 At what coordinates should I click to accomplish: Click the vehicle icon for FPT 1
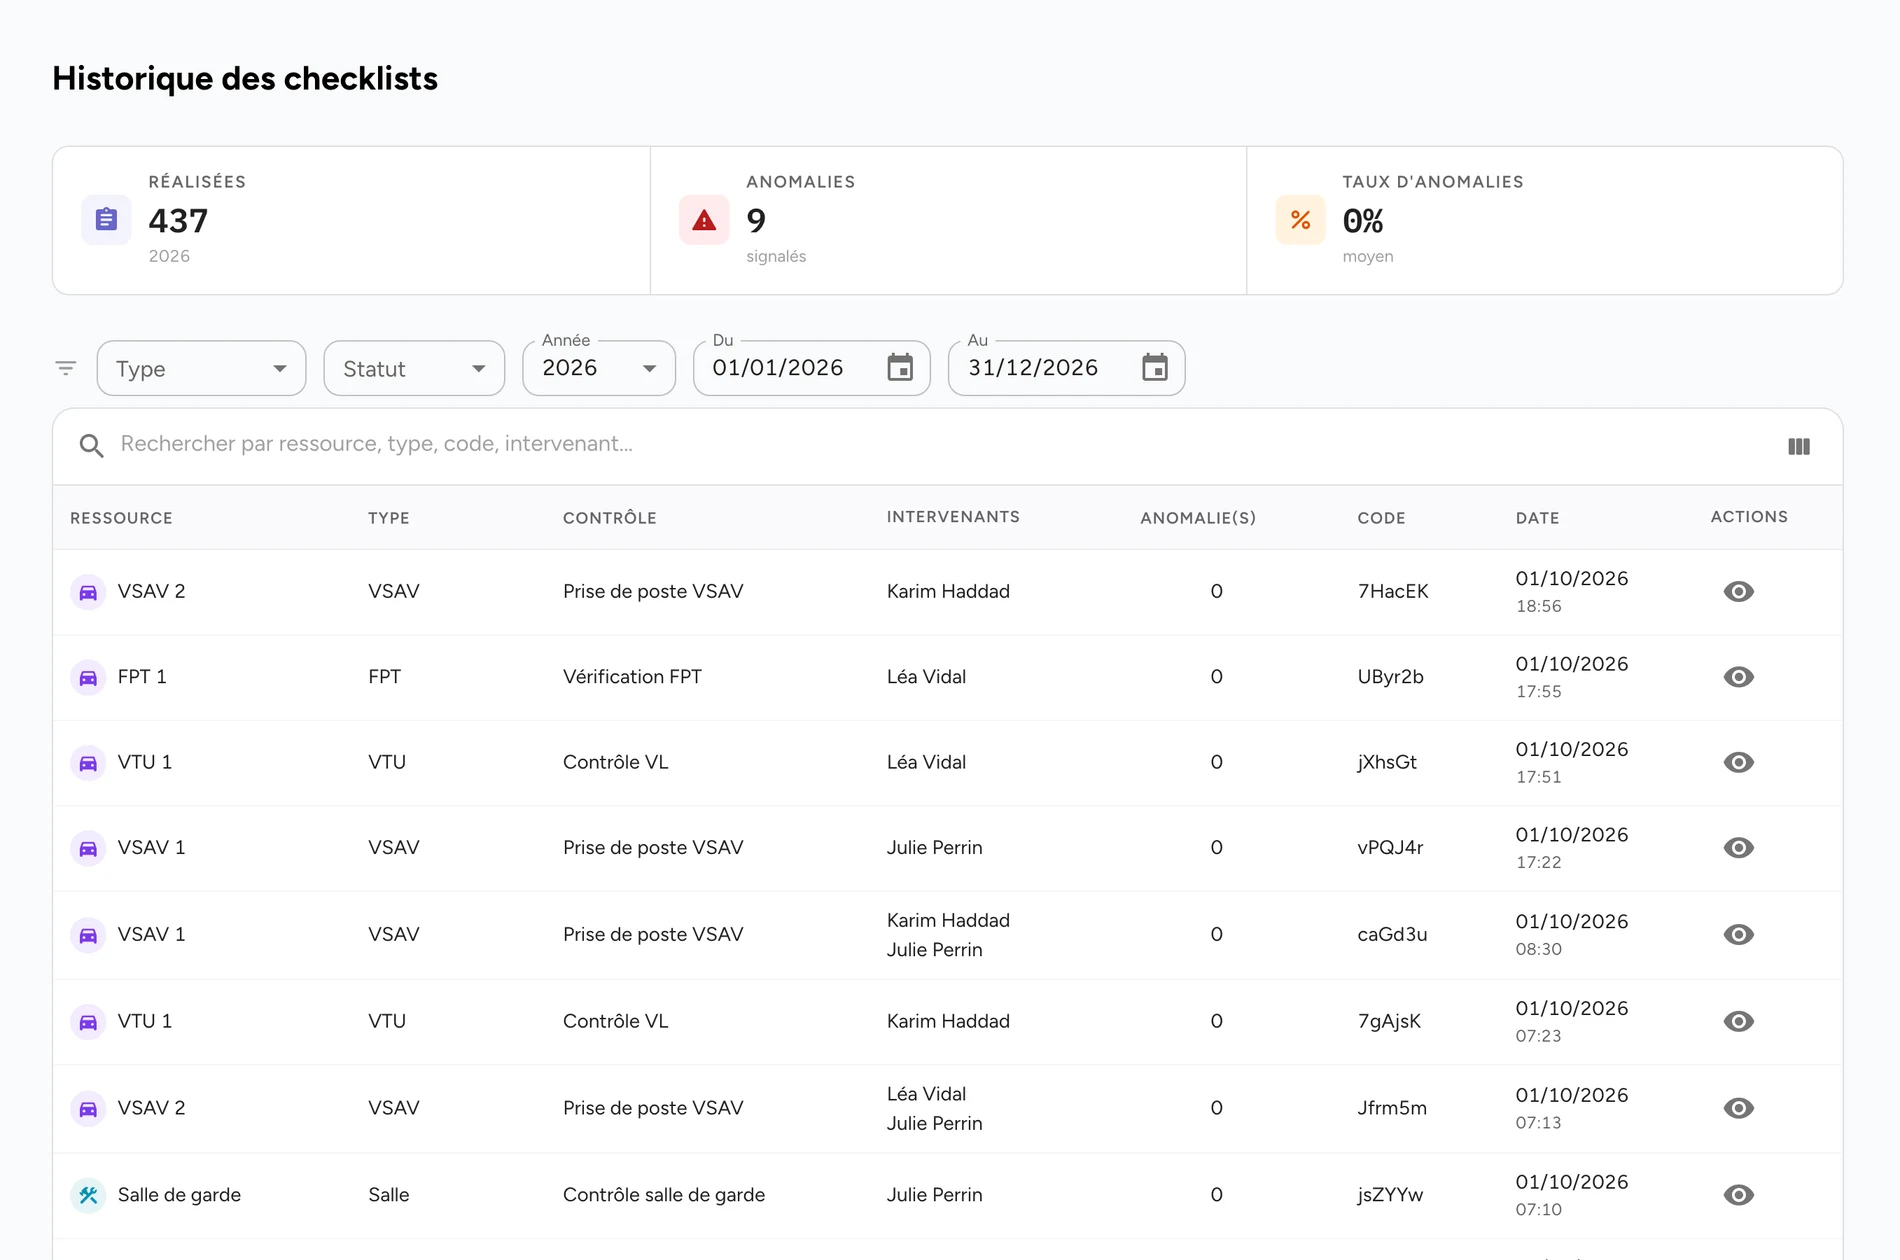(x=88, y=677)
